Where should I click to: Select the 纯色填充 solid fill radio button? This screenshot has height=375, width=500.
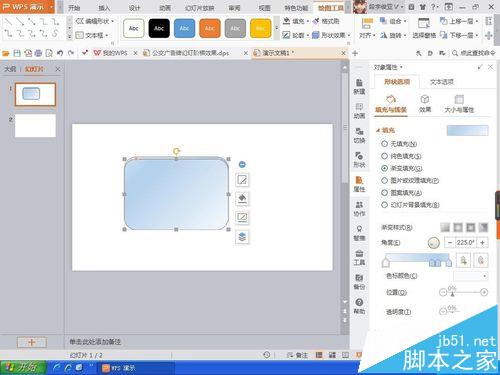384,156
